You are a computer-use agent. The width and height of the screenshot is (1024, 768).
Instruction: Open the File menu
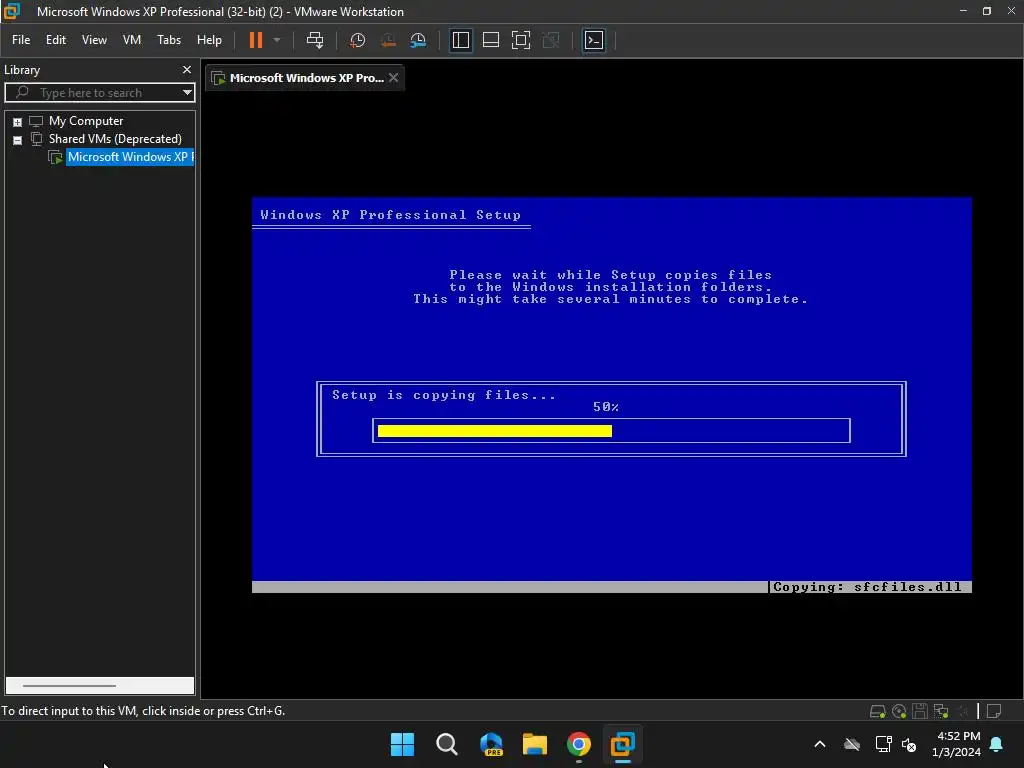(x=21, y=40)
